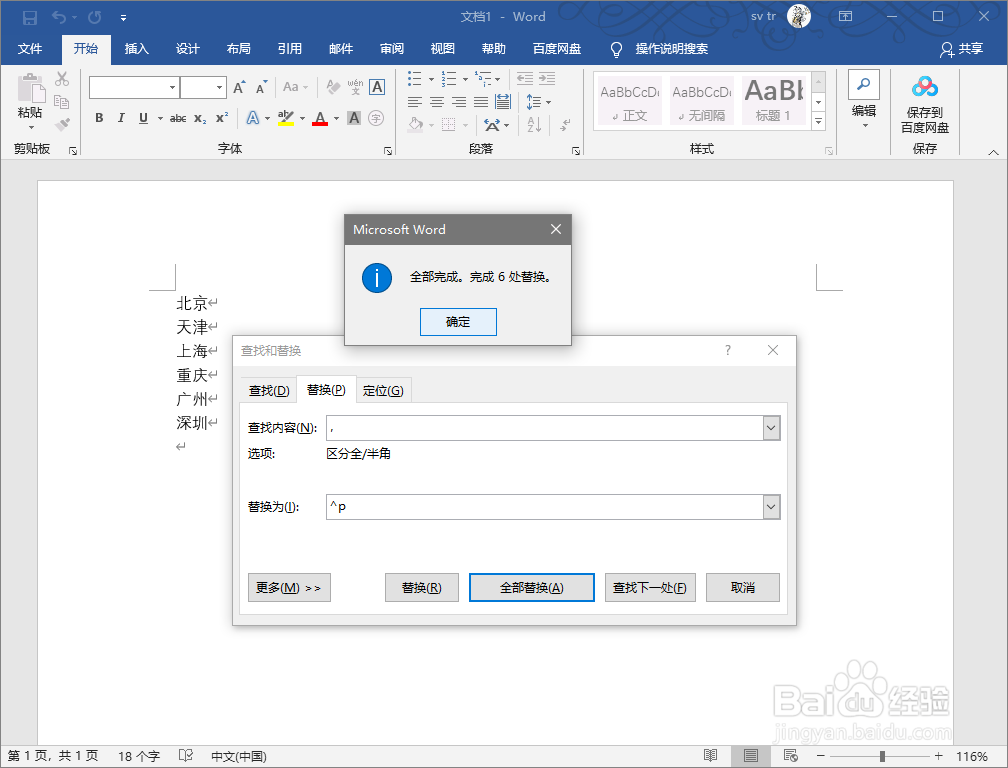Screen dimensions: 1008x768
Task: Open the font size dropdown
Action: pos(219,87)
